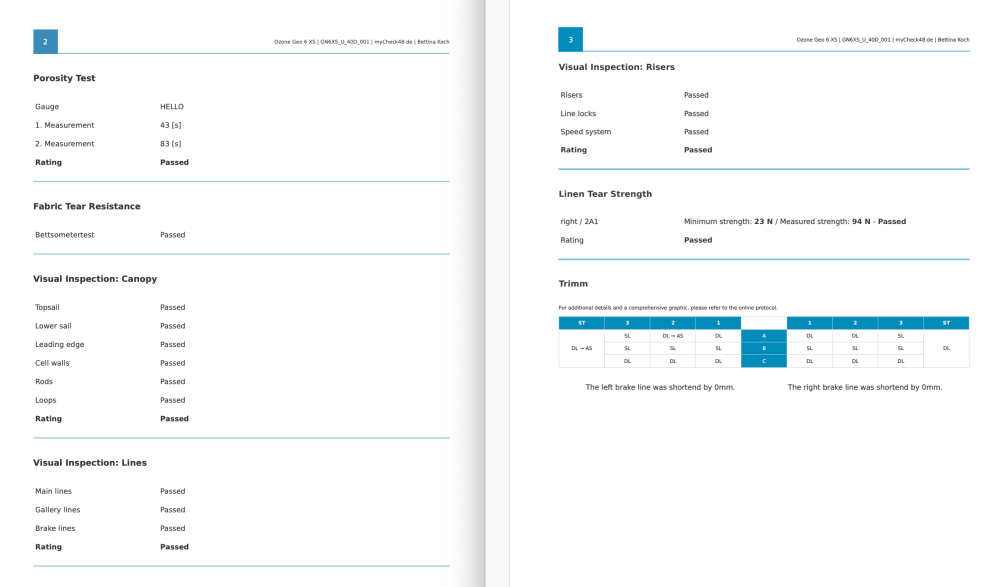Image resolution: width=1000 pixels, height=587 pixels.
Task: Click the blue page number 3 badge
Action: pos(570,40)
